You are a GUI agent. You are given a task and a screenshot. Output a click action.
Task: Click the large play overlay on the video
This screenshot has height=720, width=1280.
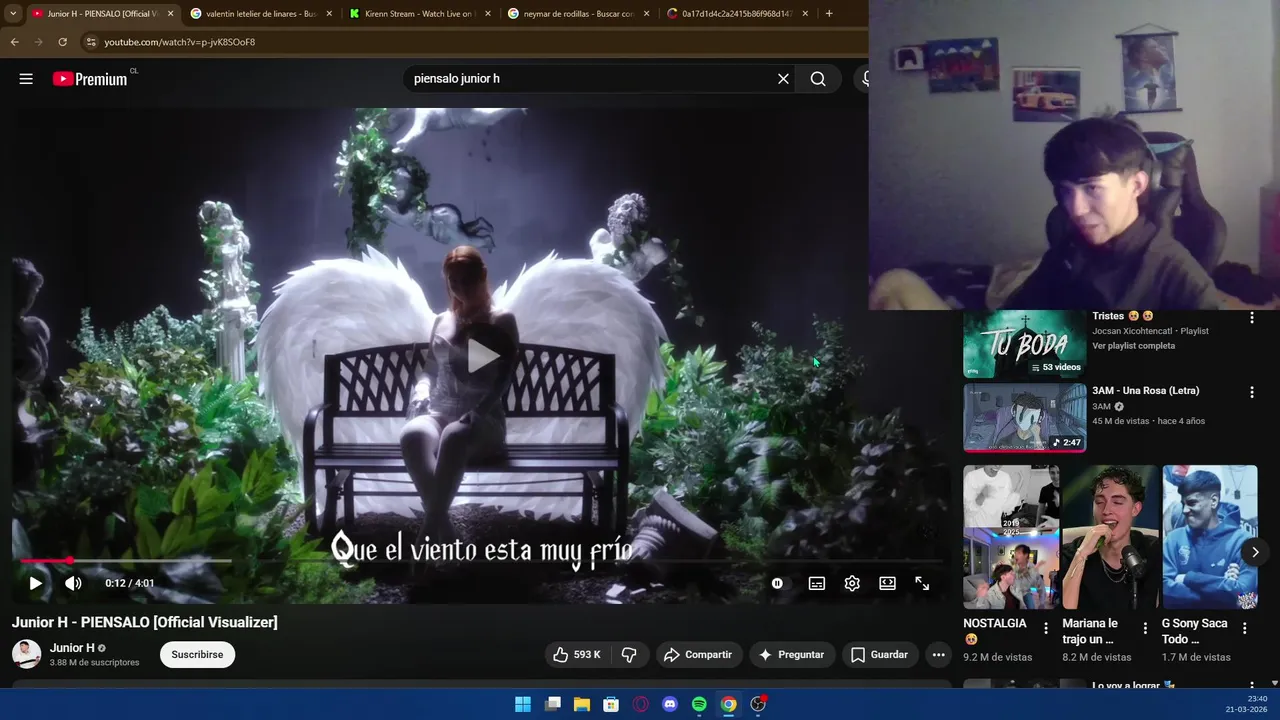pyautogui.click(x=482, y=355)
